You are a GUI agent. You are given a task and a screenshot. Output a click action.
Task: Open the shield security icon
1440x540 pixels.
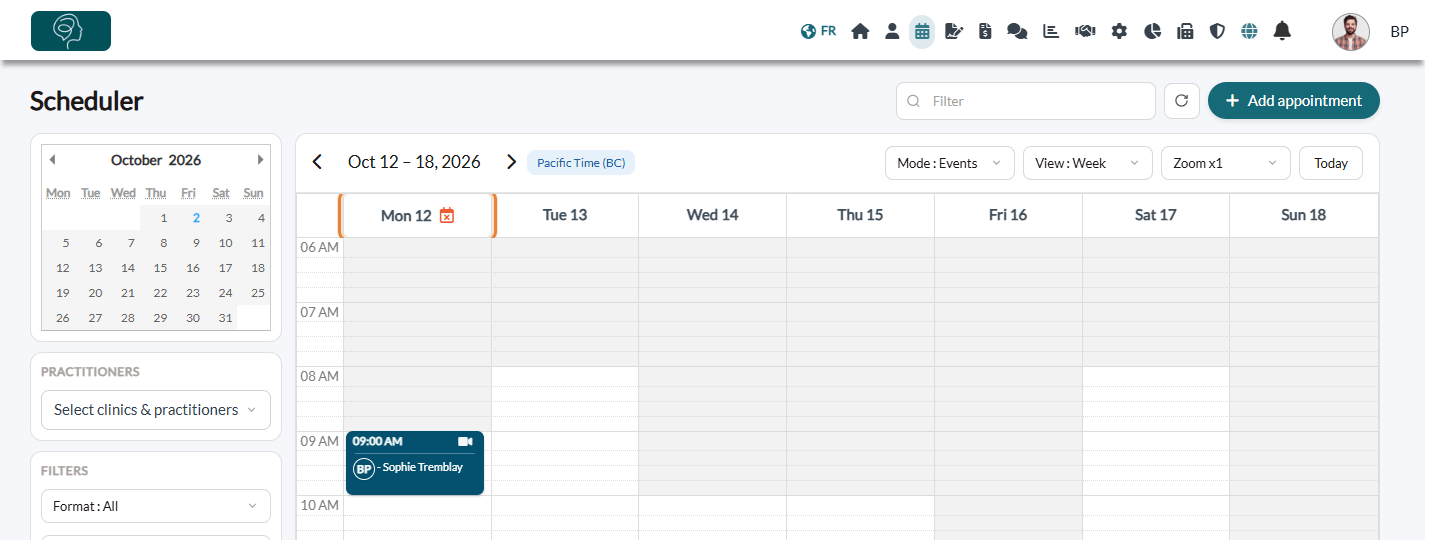tap(1217, 31)
